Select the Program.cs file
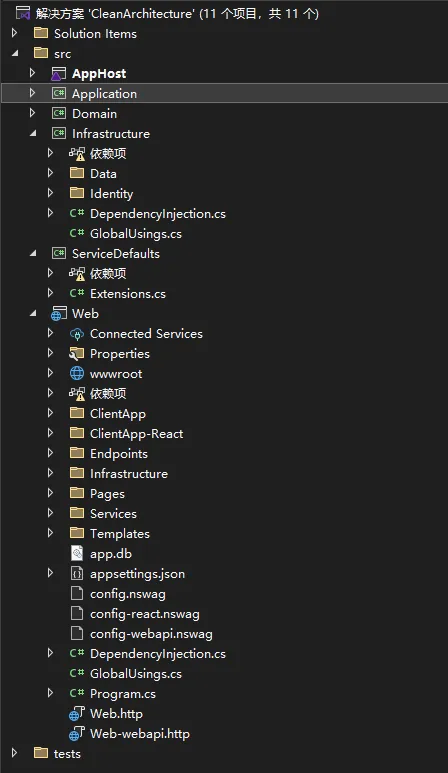The image size is (448, 773). (123, 694)
